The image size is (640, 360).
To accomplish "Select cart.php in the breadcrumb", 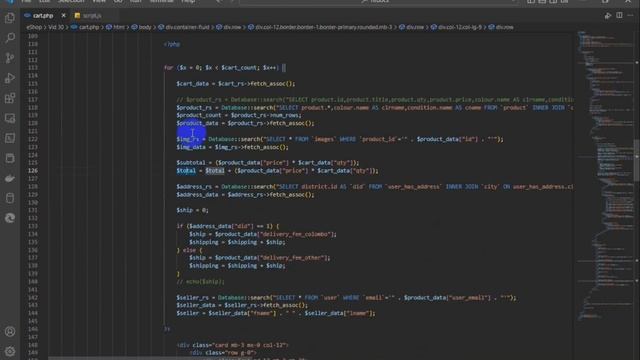I will (85, 27).
